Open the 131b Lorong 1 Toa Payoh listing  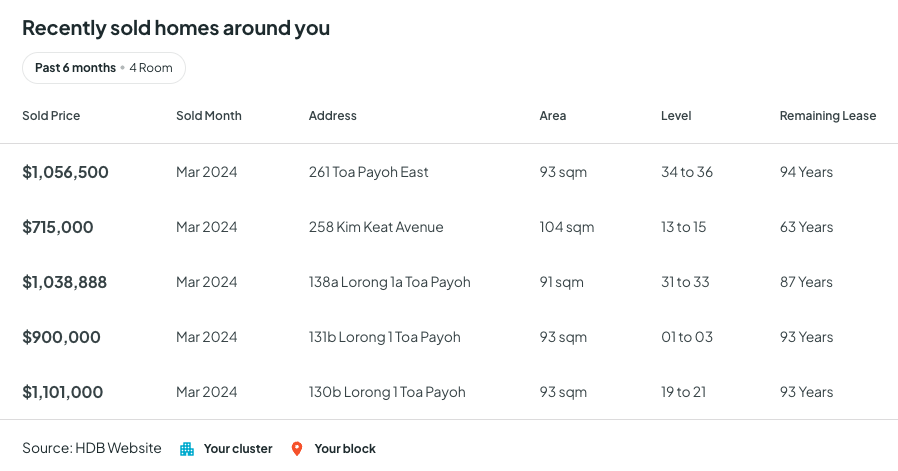click(x=385, y=337)
